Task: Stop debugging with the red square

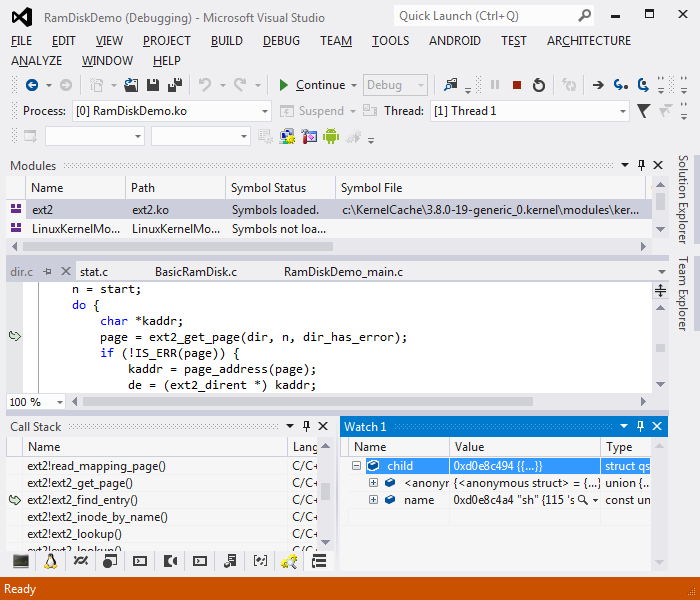Action: coord(517,85)
